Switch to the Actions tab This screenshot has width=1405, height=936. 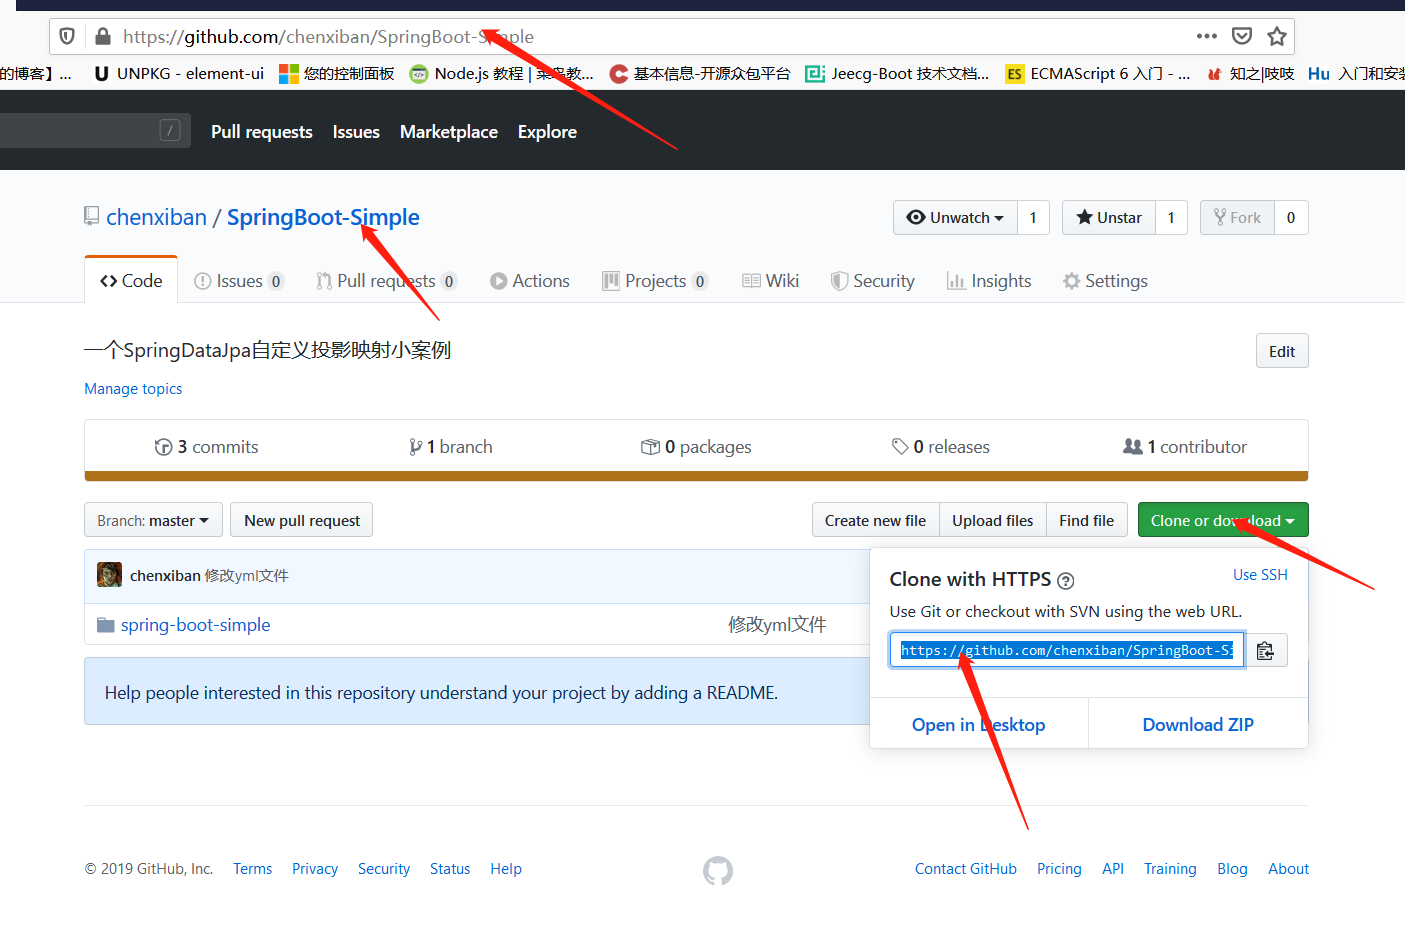pyautogui.click(x=530, y=281)
